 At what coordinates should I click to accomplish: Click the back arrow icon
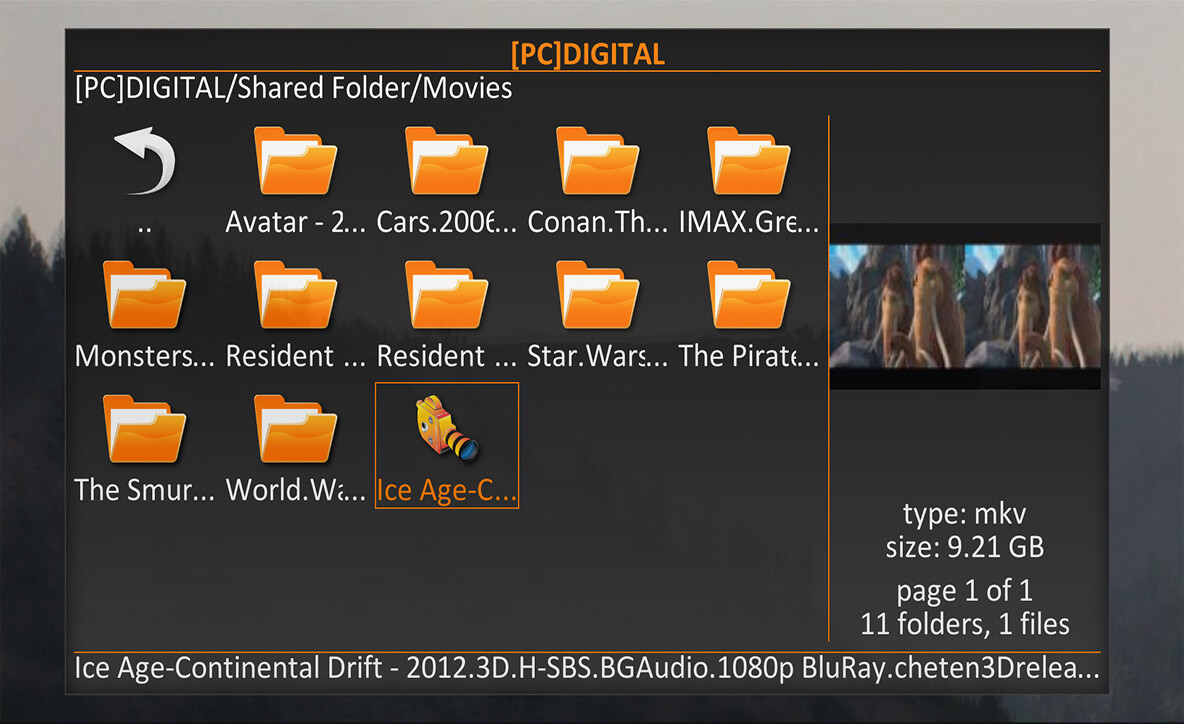[x=144, y=161]
